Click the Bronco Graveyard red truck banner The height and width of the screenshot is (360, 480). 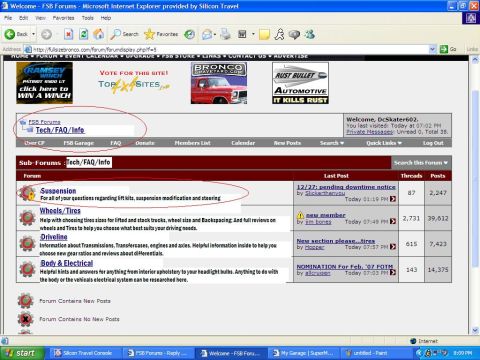click(219, 83)
